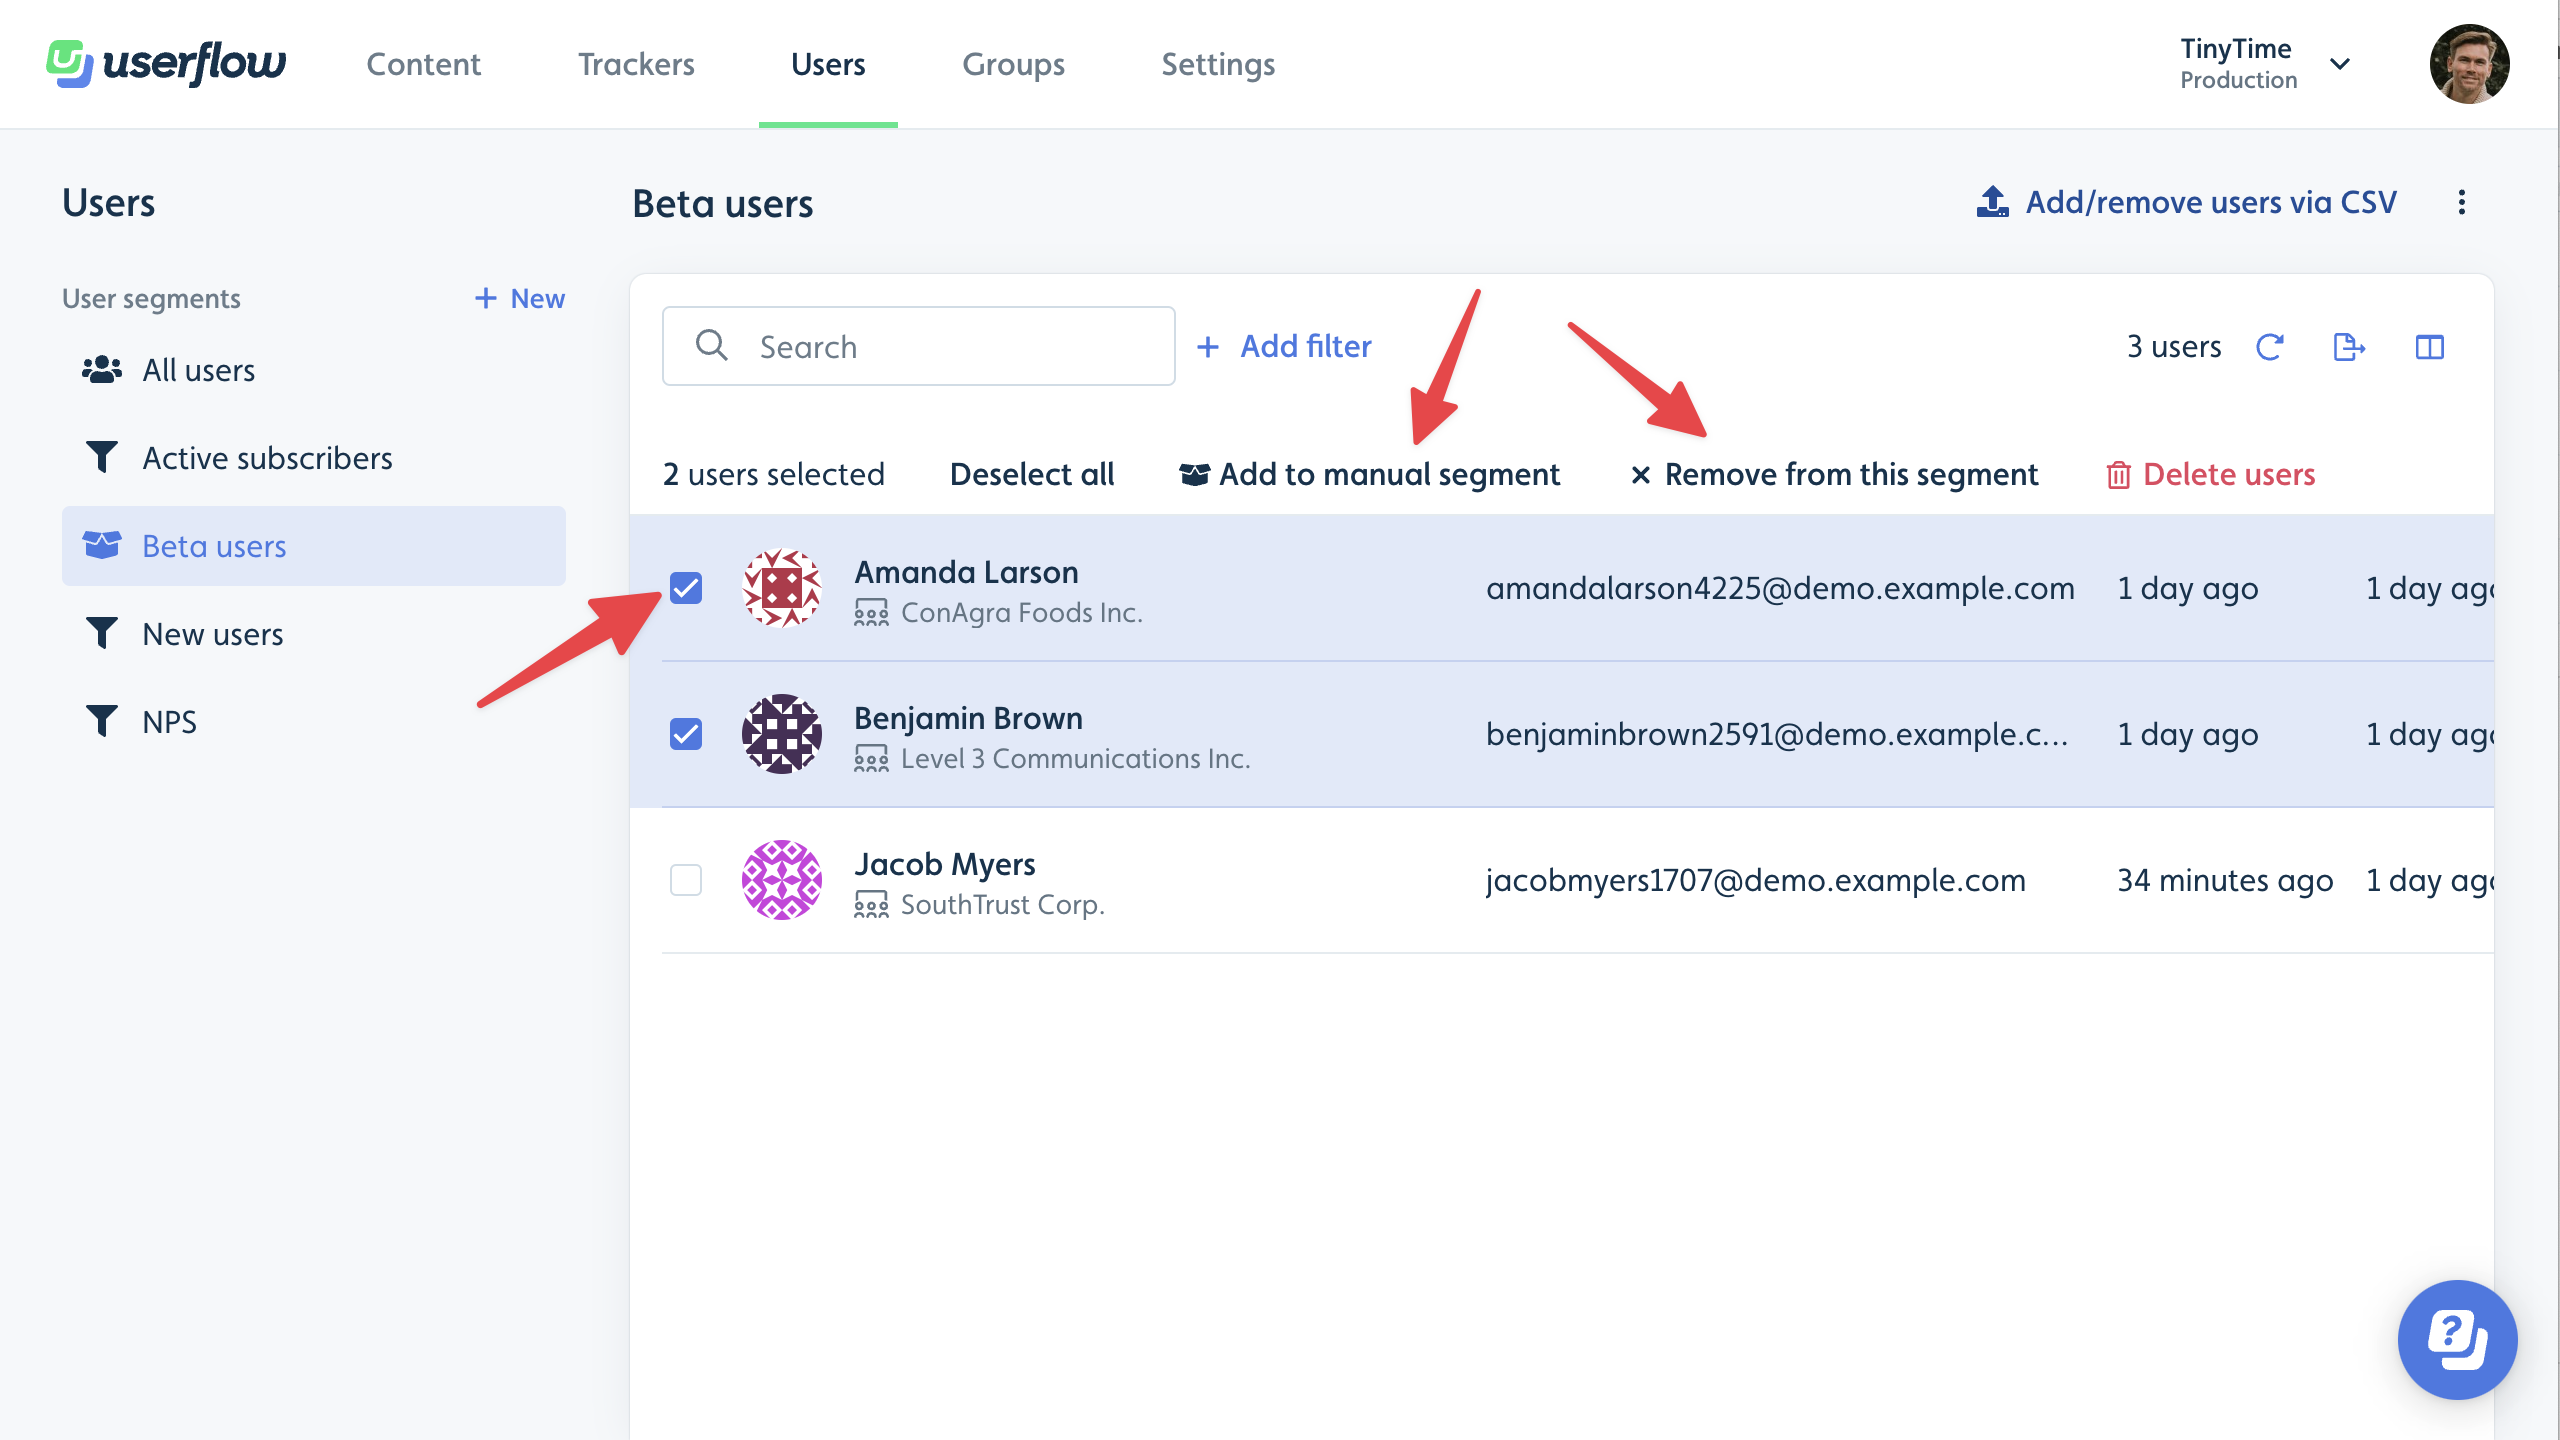Viewport: 2560px width, 1440px height.
Task: Click the CSV upload icon
Action: click(x=1992, y=202)
